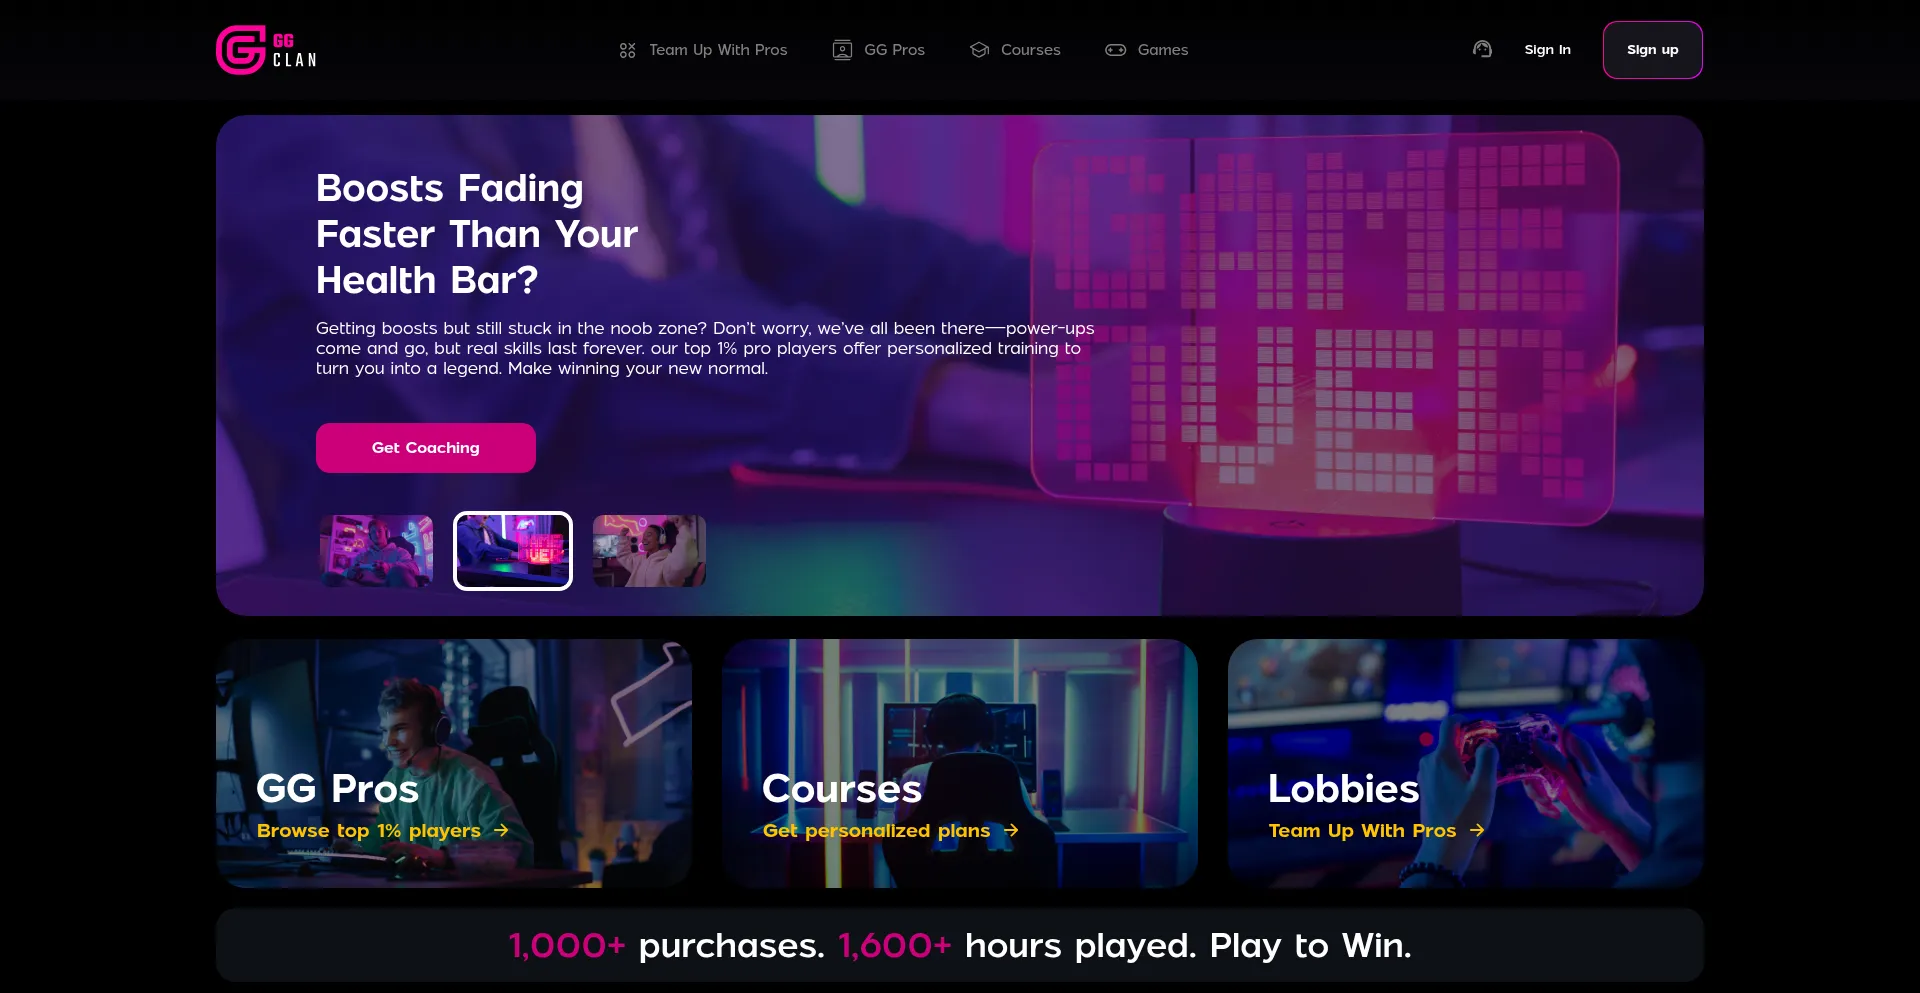Open the Courses navigation item
Screen dimensions: 1920x993
tap(1030, 50)
